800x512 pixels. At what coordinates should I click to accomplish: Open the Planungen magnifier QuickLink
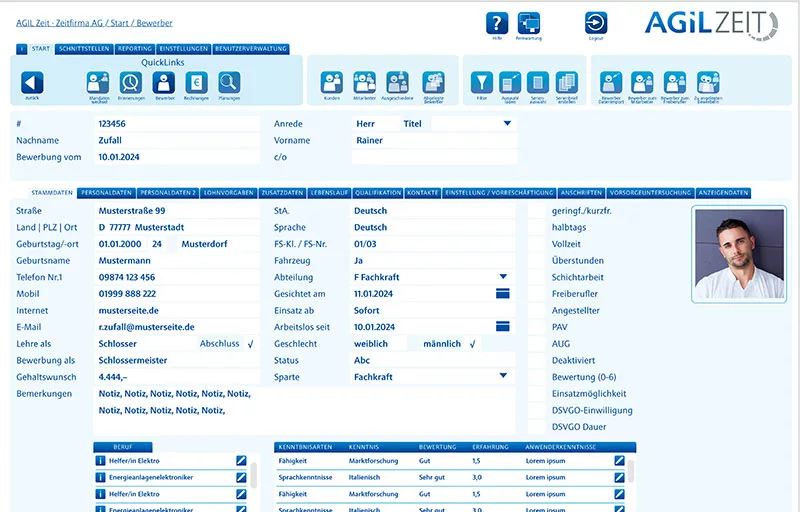point(229,83)
